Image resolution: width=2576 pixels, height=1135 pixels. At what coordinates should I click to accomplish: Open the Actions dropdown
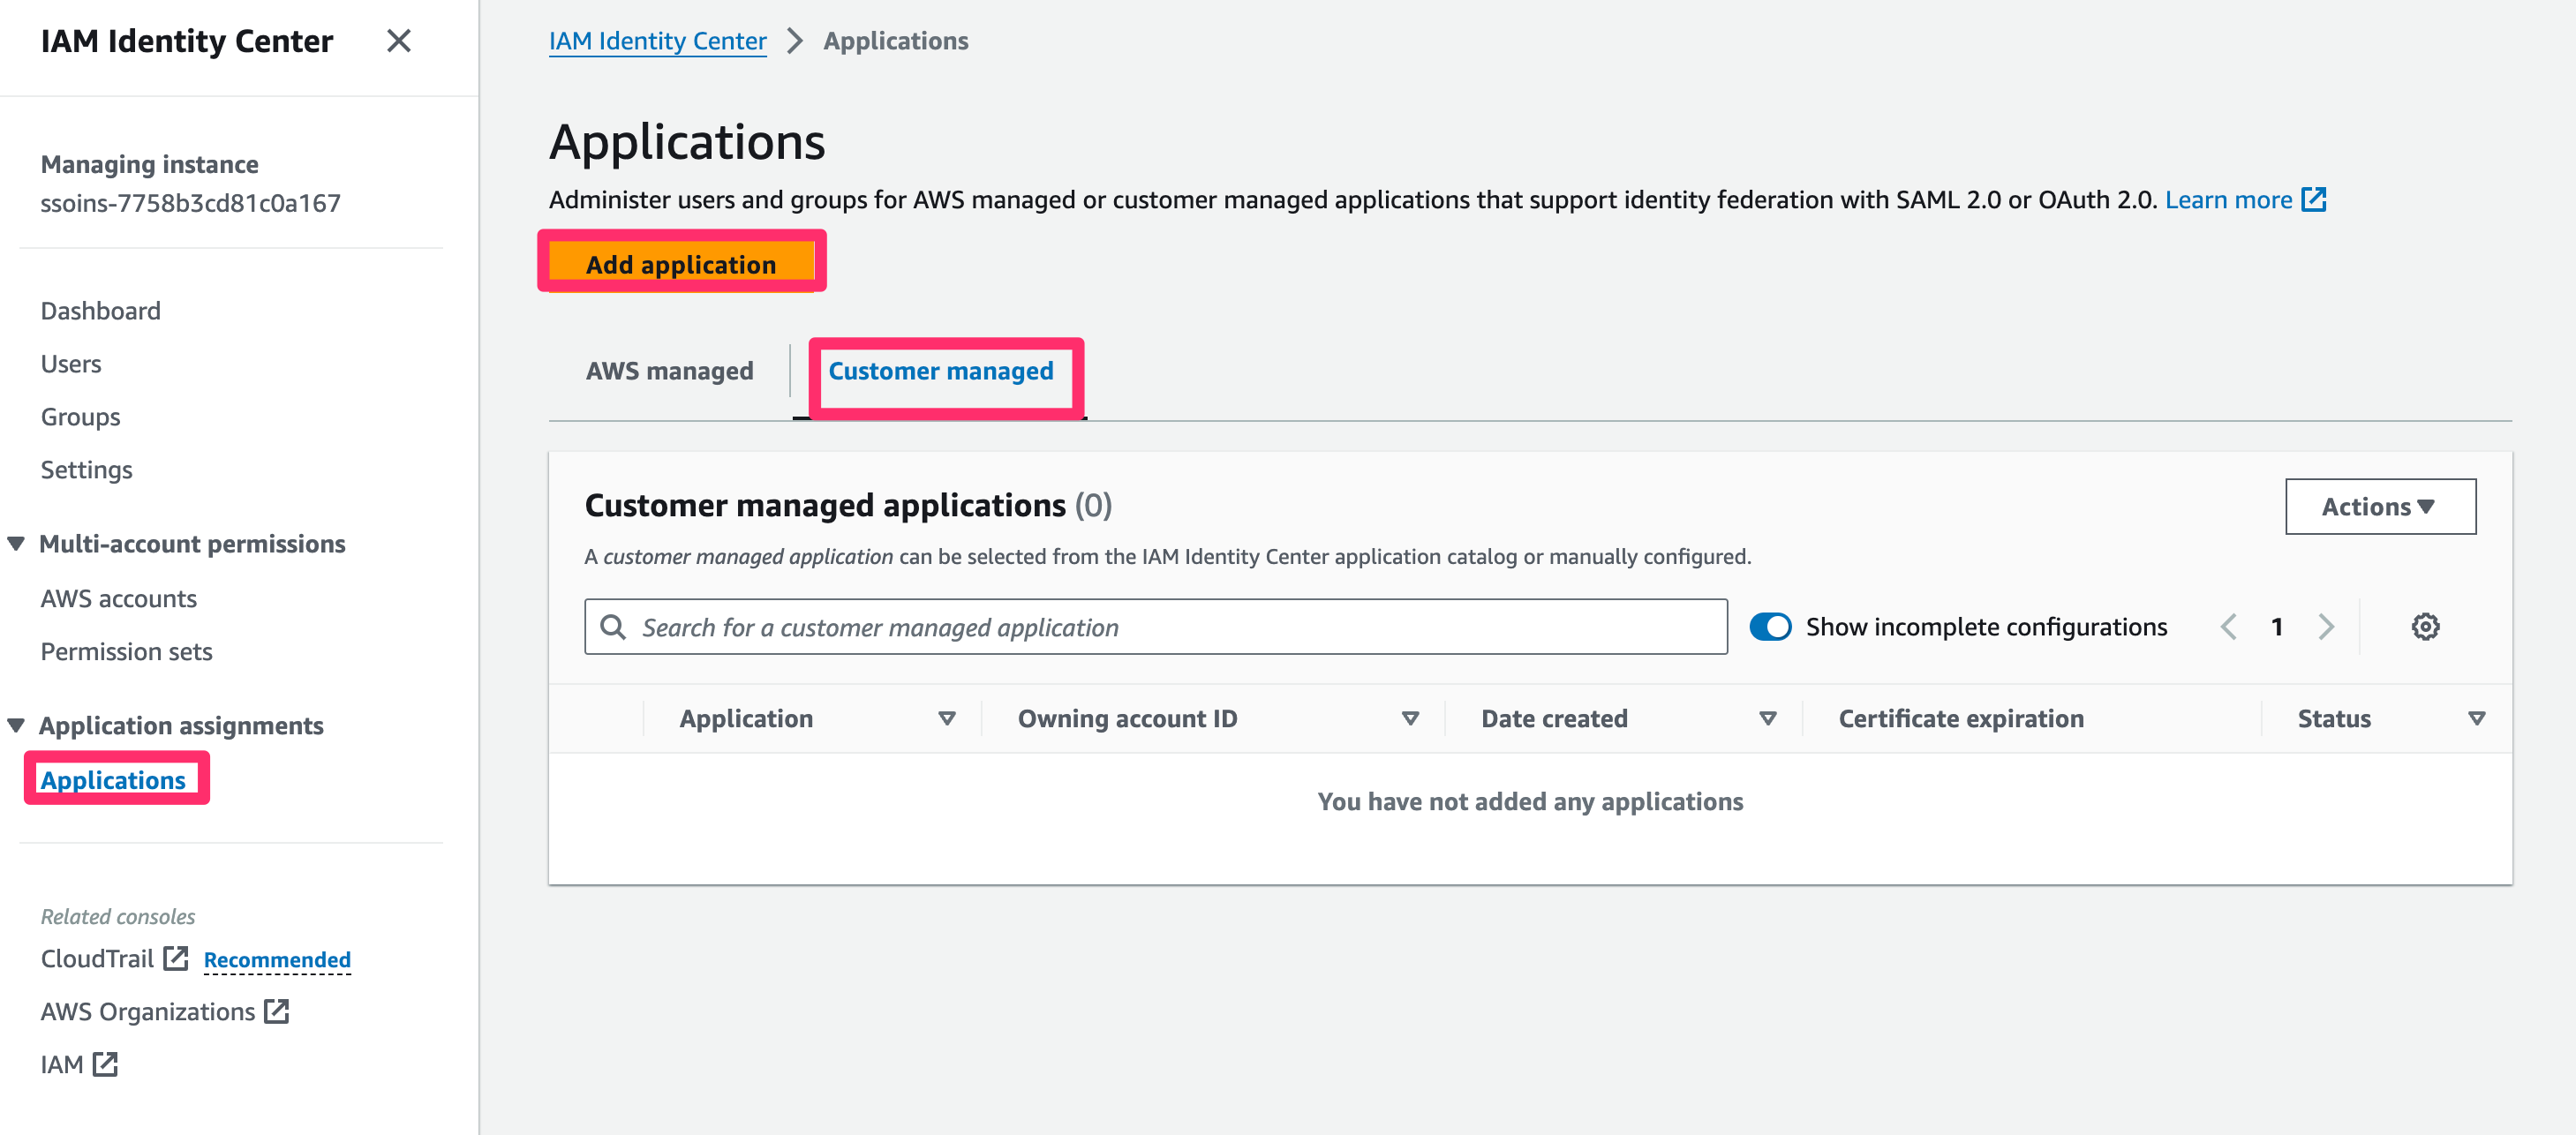pyautogui.click(x=2380, y=507)
